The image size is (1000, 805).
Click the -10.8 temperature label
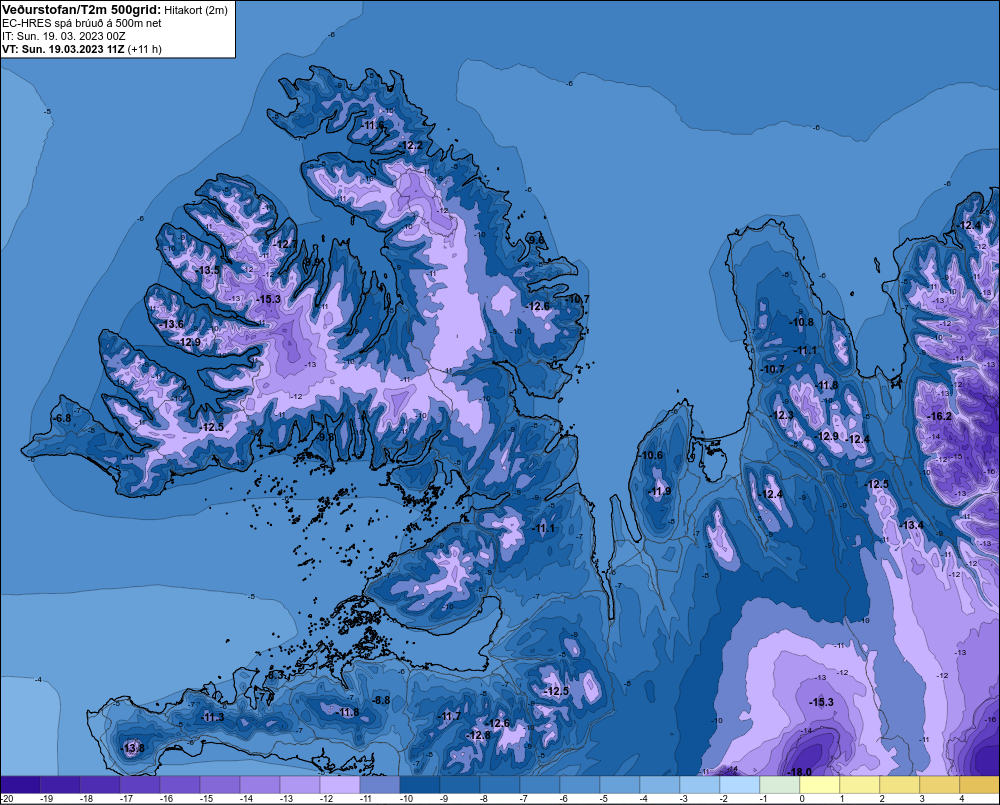coord(801,322)
